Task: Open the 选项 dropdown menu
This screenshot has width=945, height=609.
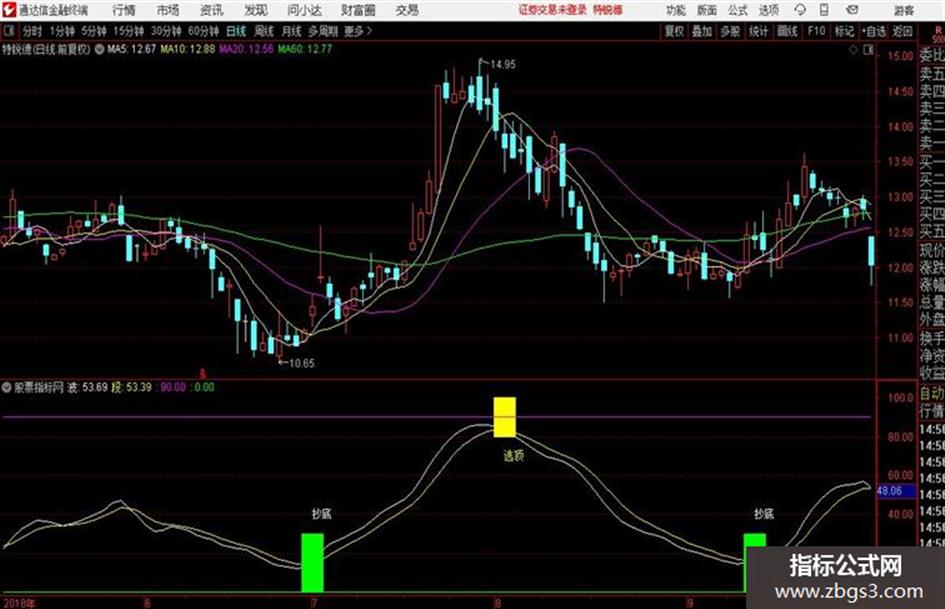Action: point(769,10)
